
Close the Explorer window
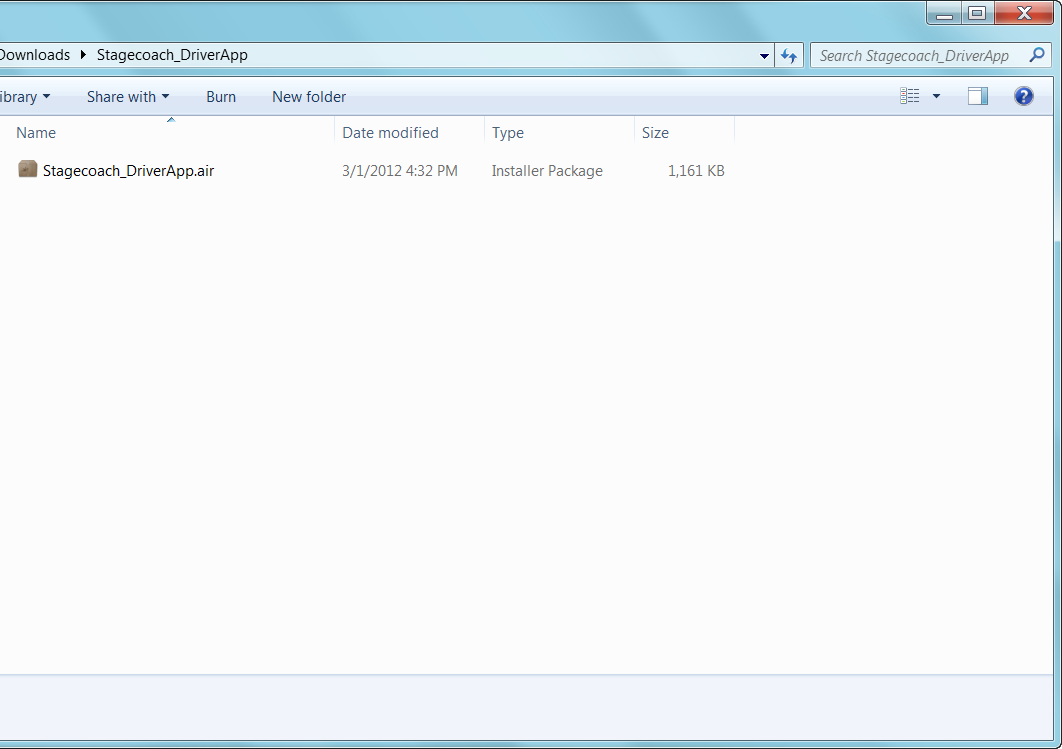point(1024,14)
